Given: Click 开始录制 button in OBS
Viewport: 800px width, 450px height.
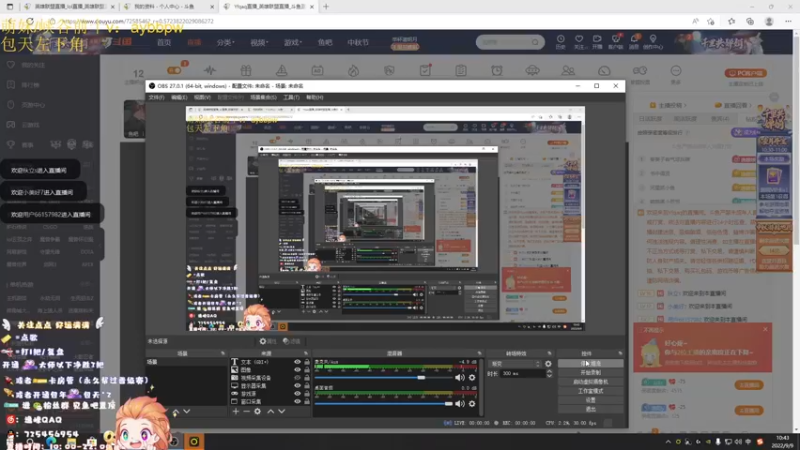Looking at the screenshot, I should [590, 373].
